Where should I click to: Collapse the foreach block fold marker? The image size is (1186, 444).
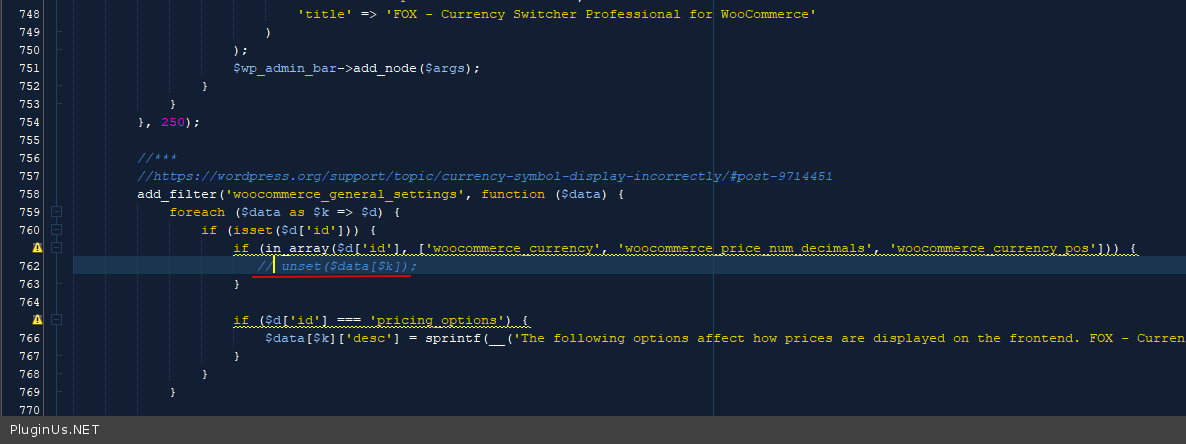56,212
